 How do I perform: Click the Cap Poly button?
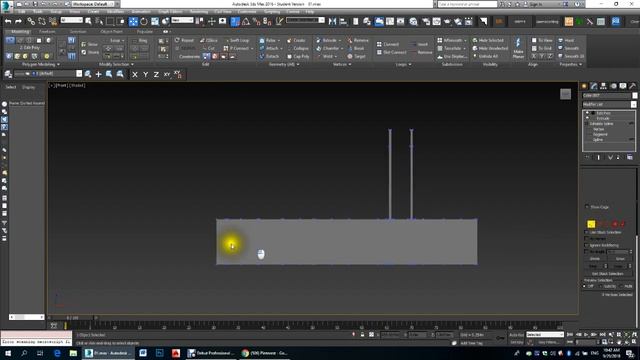[298, 56]
